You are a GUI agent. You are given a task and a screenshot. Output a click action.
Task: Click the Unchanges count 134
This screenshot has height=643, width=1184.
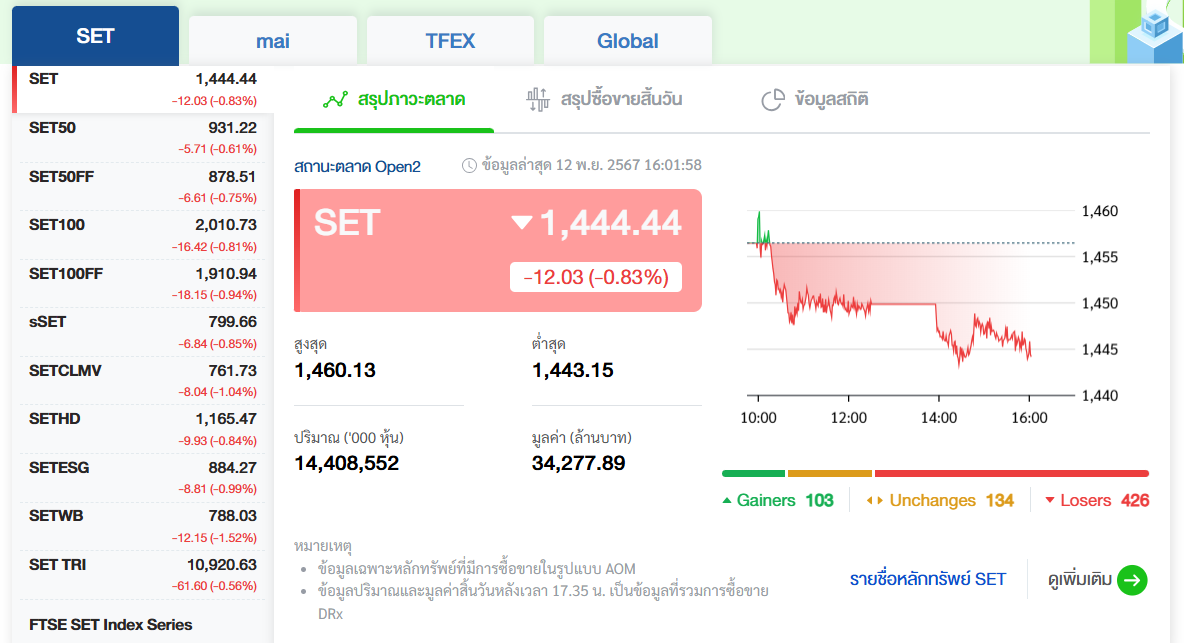(1000, 500)
